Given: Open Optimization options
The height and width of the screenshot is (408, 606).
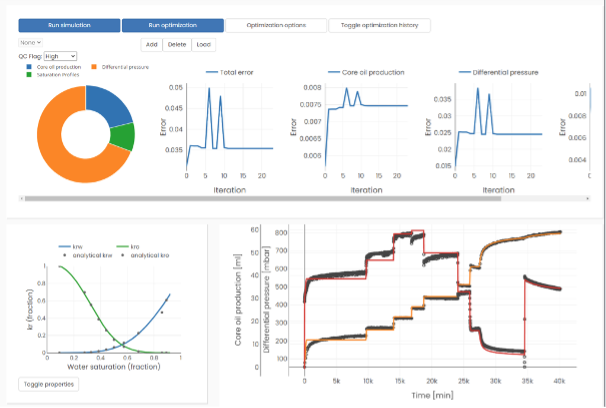Looking at the screenshot, I should coord(276,25).
